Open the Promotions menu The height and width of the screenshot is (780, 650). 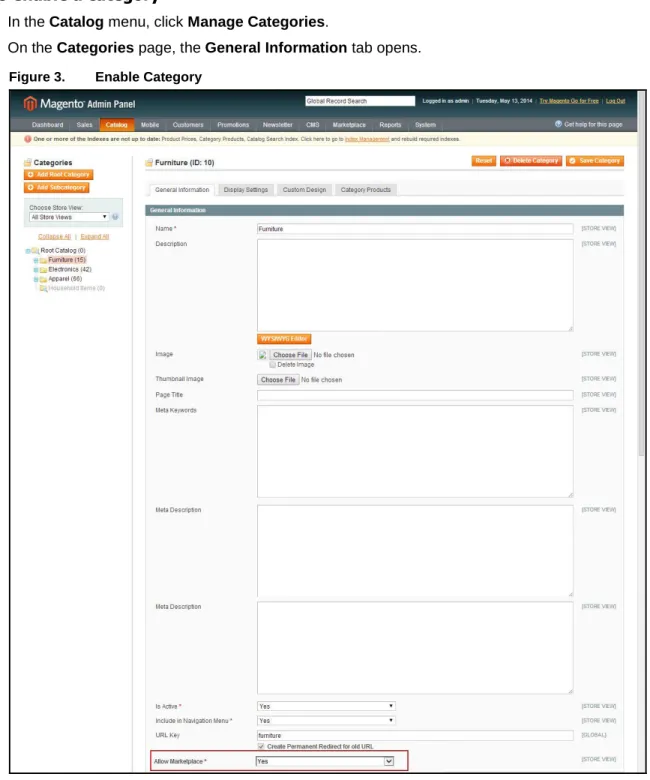coord(233,125)
